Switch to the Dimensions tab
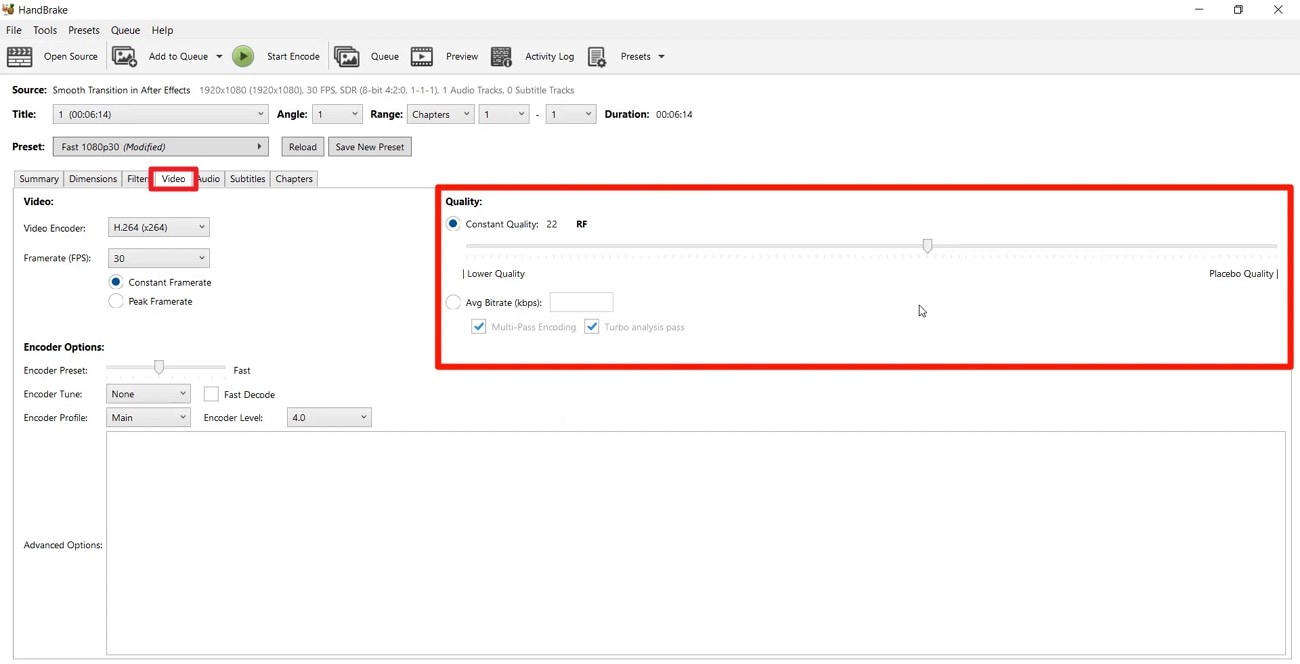The width and height of the screenshot is (1300, 664). click(x=93, y=179)
